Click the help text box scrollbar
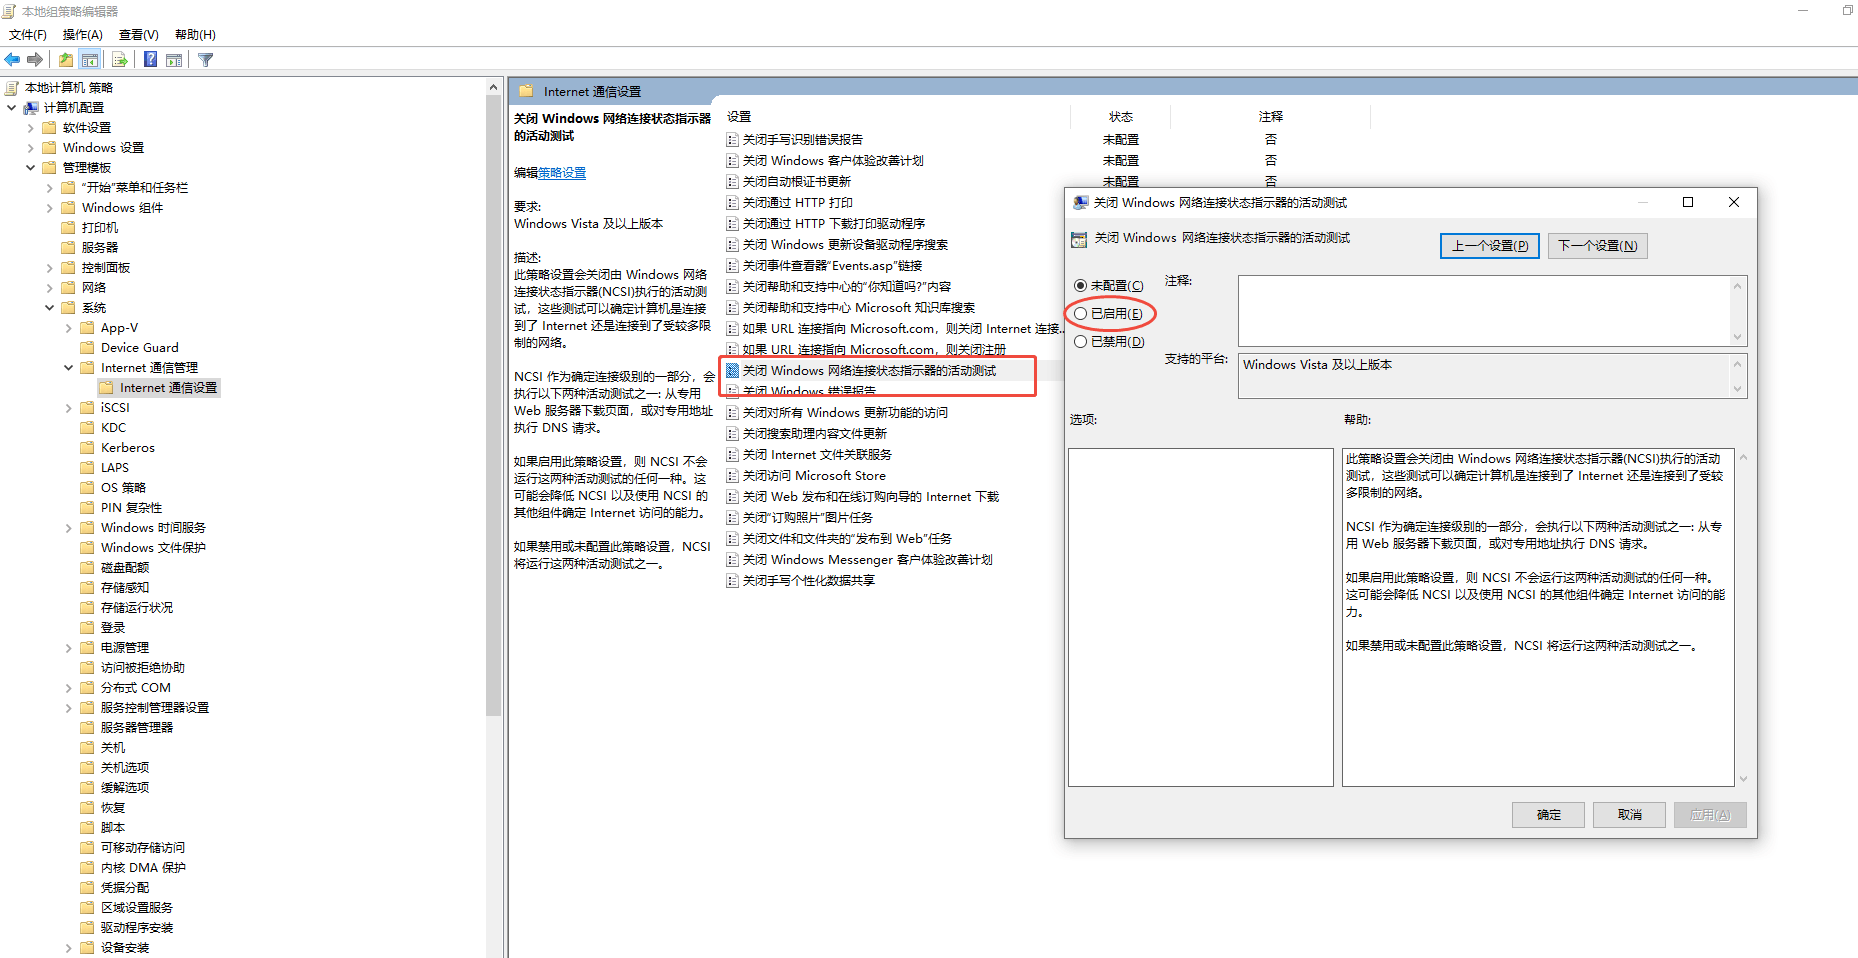Image resolution: width=1858 pixels, height=958 pixels. pos(1743,618)
